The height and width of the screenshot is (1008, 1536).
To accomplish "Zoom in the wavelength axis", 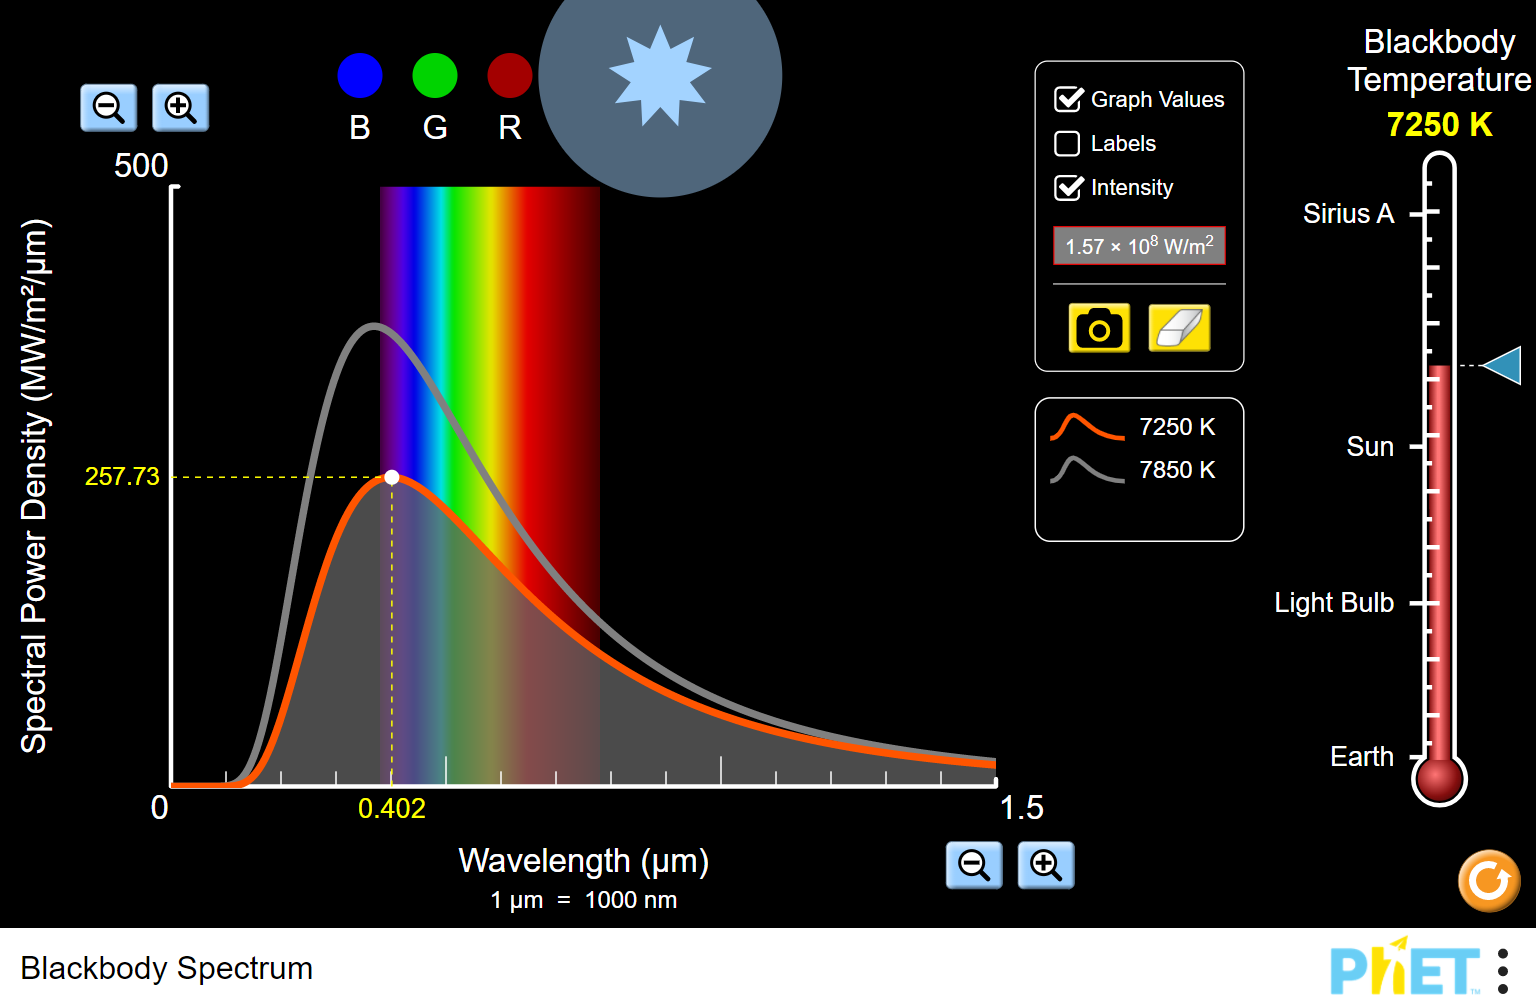I will (x=1046, y=865).
